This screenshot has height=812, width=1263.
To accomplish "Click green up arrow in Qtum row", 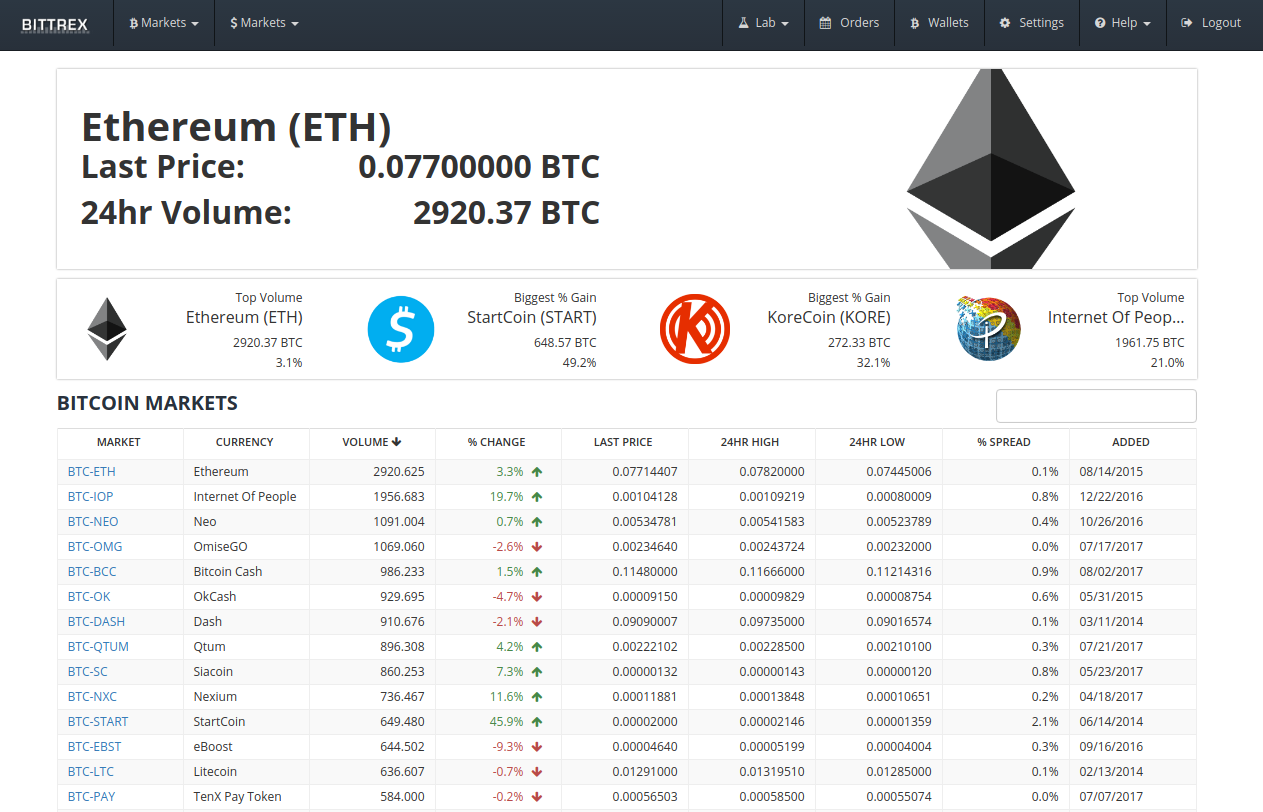I will [537, 647].
